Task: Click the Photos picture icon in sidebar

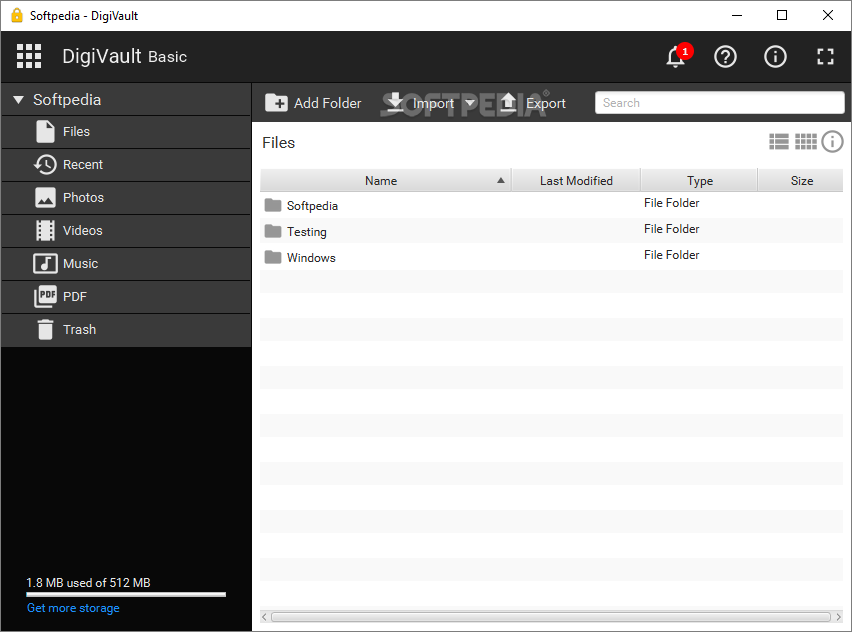Action: (x=45, y=198)
